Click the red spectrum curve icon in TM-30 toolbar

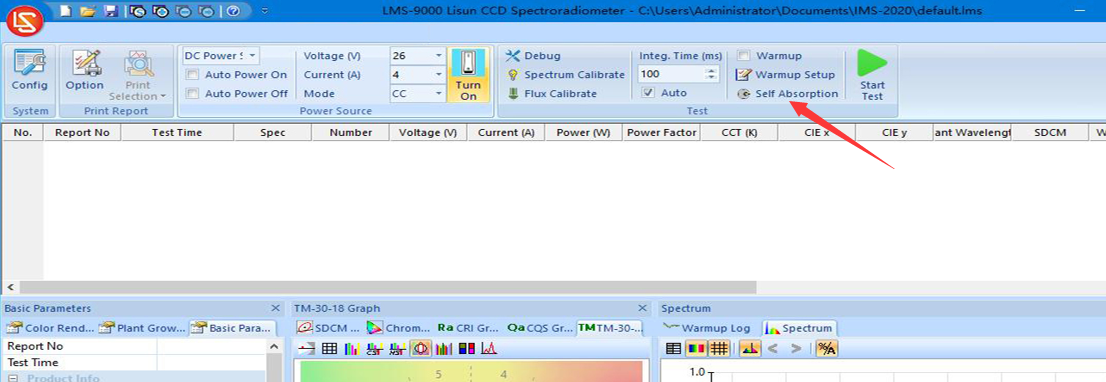(489, 348)
